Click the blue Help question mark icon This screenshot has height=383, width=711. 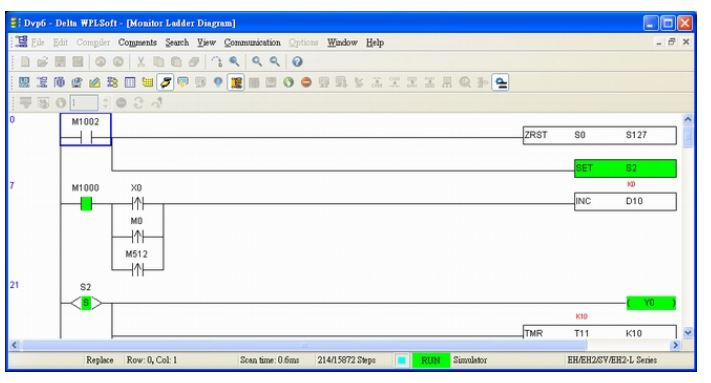297,62
